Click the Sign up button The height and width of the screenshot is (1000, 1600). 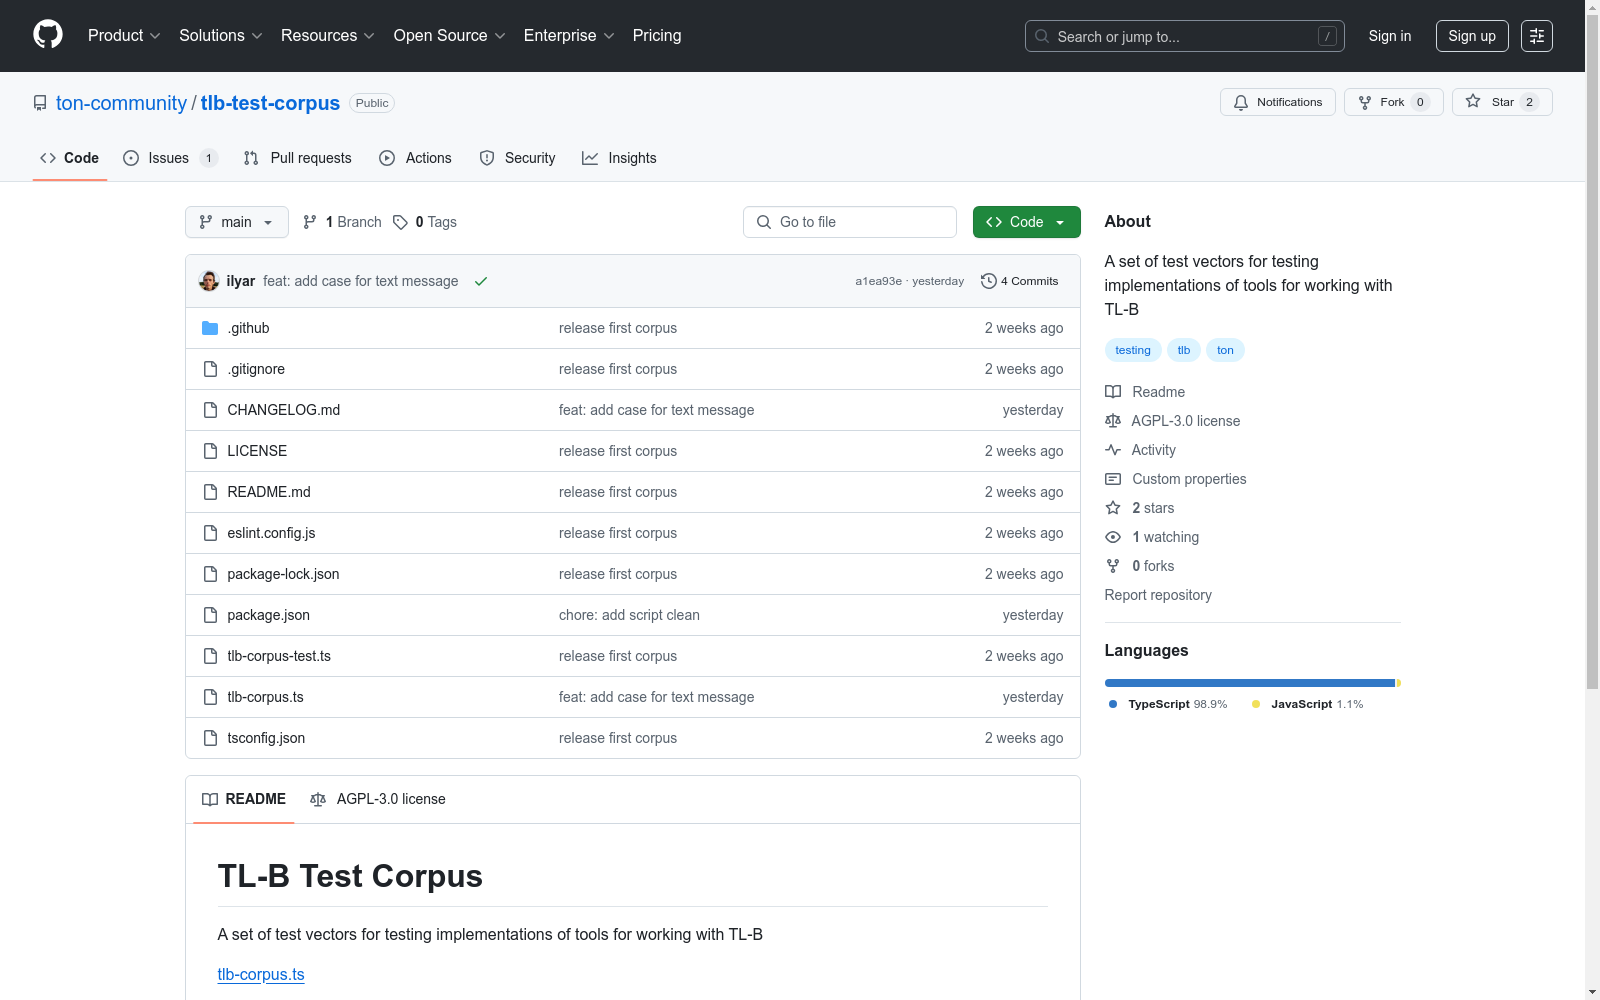1472,36
